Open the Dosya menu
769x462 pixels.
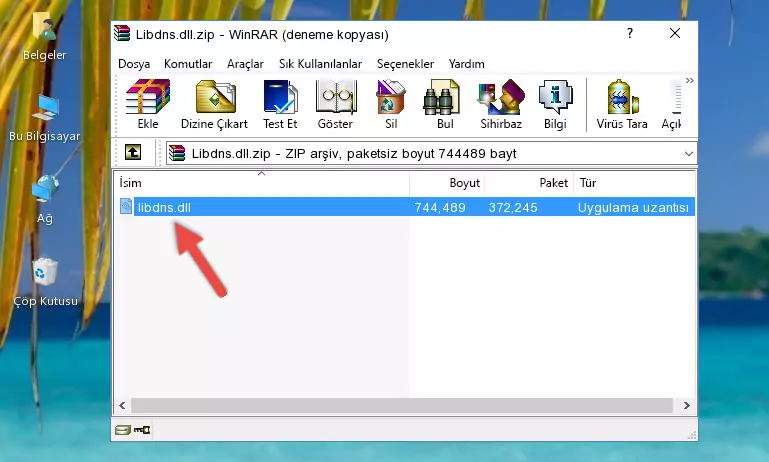click(x=134, y=64)
